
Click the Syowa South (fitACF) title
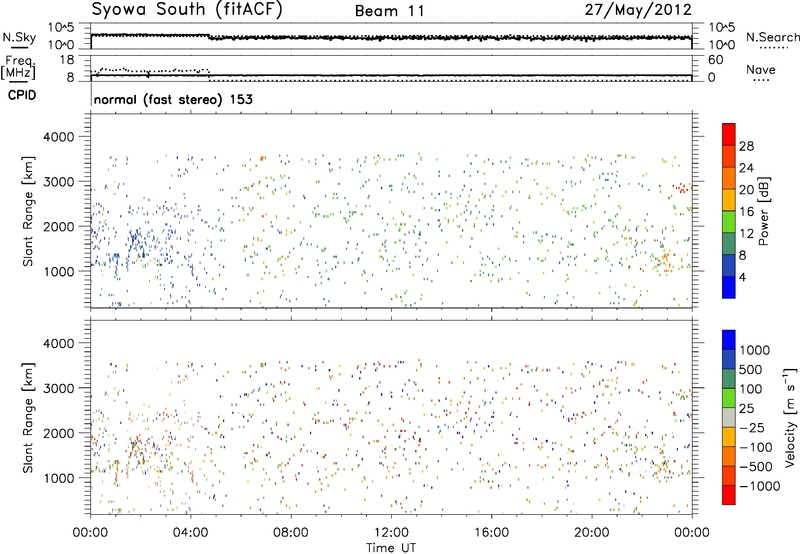tap(186, 10)
